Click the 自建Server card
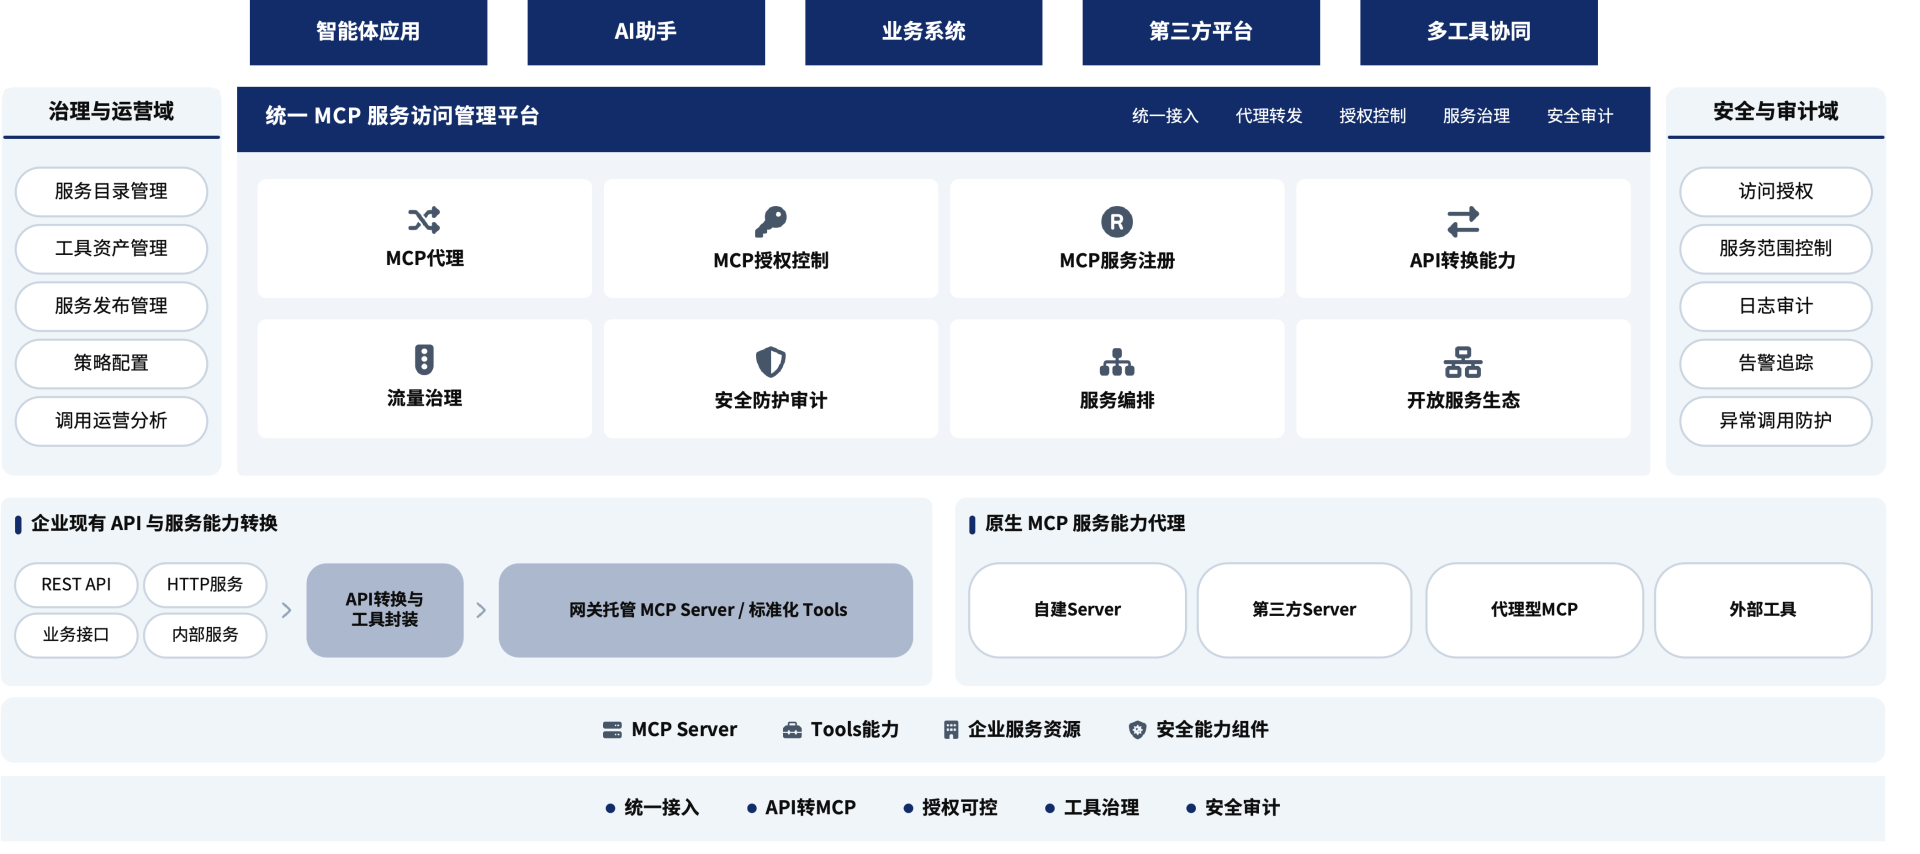This screenshot has height=854, width=1920. pyautogui.click(x=1077, y=610)
